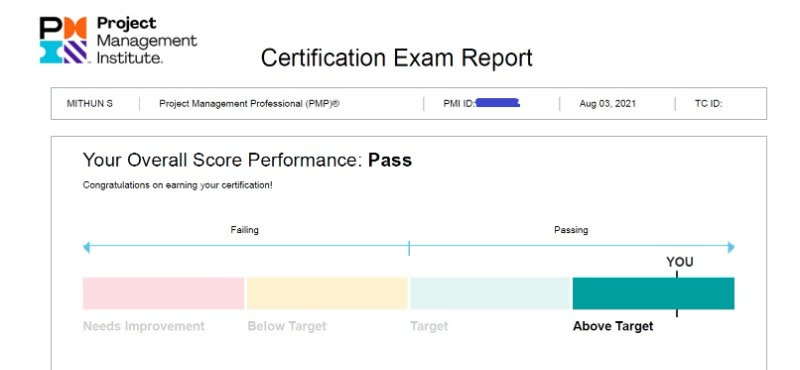This screenshot has width=800, height=370.
Task: Click the YOU score marker line
Action: click(677, 294)
